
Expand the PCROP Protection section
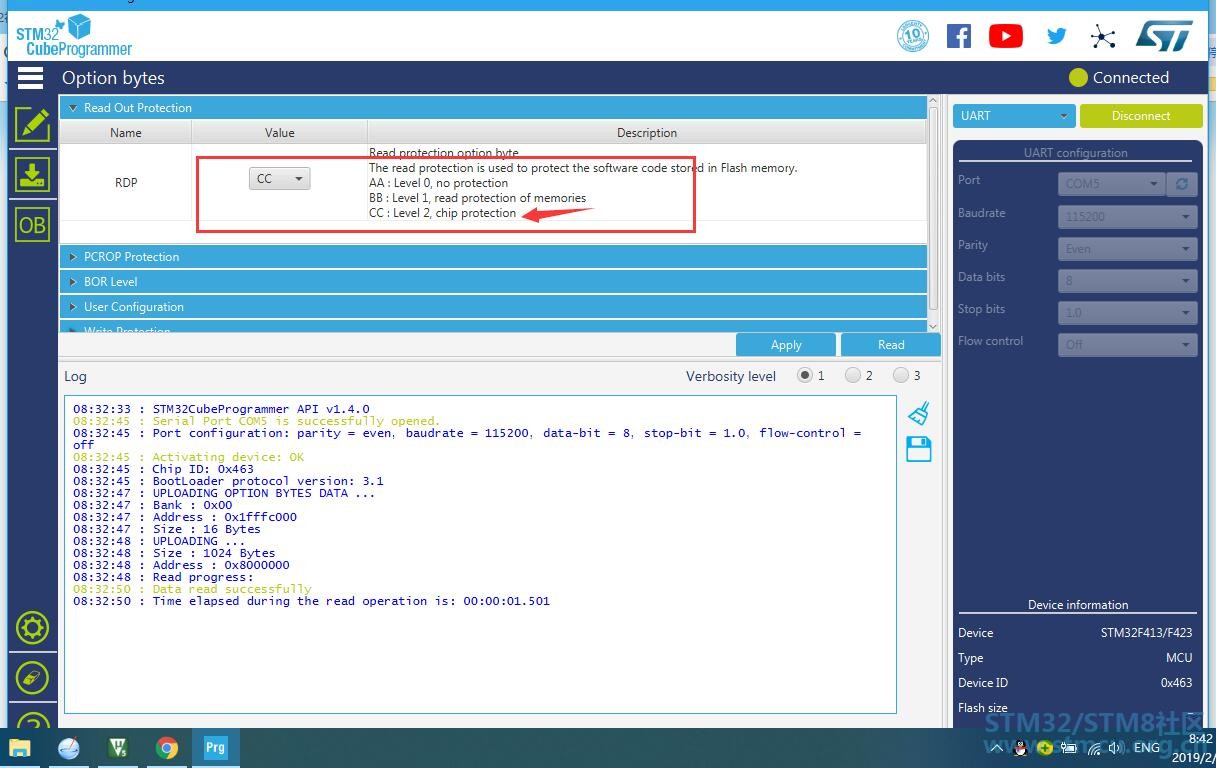tap(493, 256)
